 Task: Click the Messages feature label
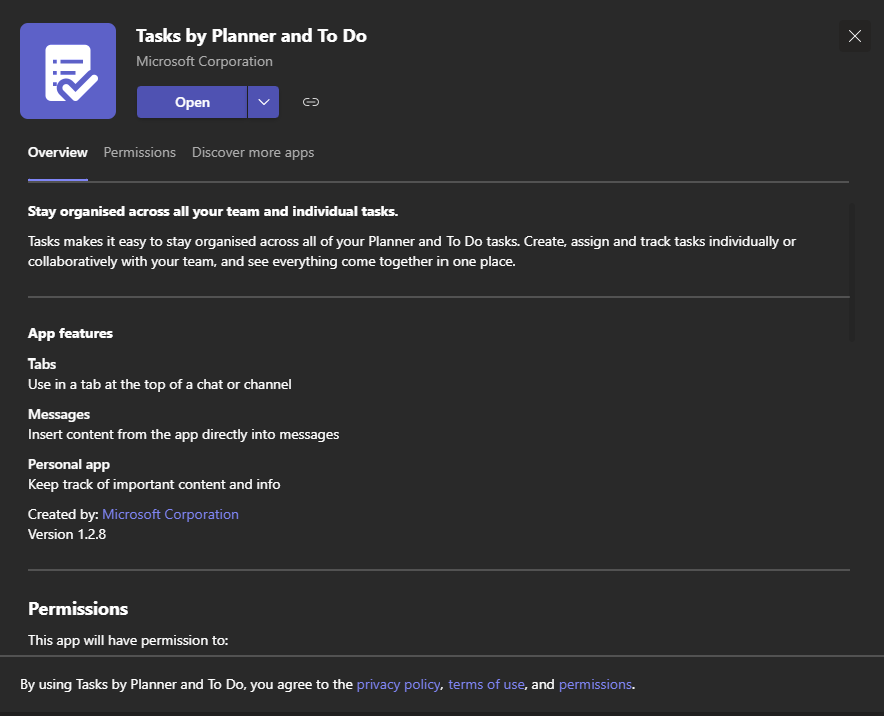(x=59, y=414)
